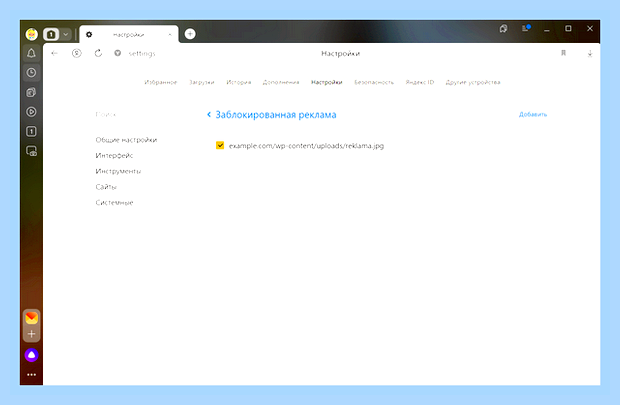Open a new tab with plus button
Image resolution: width=620 pixels, height=405 pixels.
pos(190,34)
